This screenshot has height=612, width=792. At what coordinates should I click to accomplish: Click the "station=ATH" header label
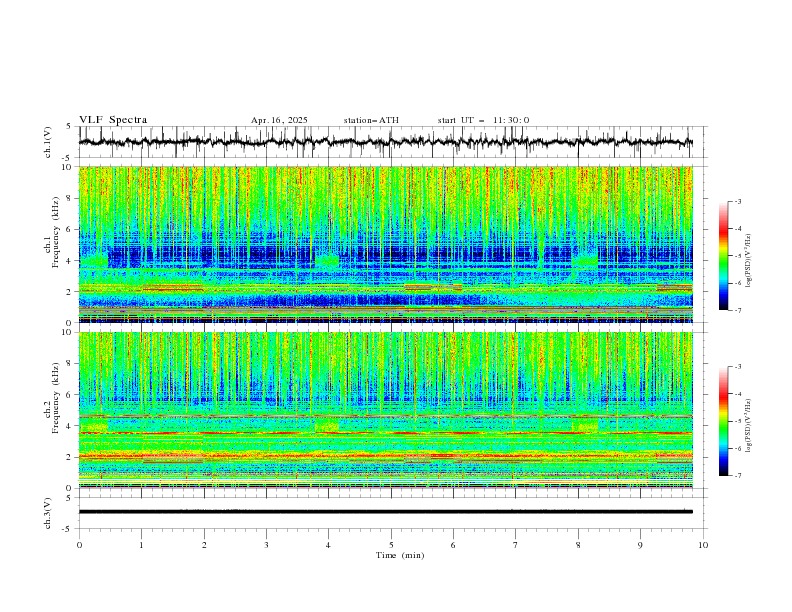coord(371,120)
